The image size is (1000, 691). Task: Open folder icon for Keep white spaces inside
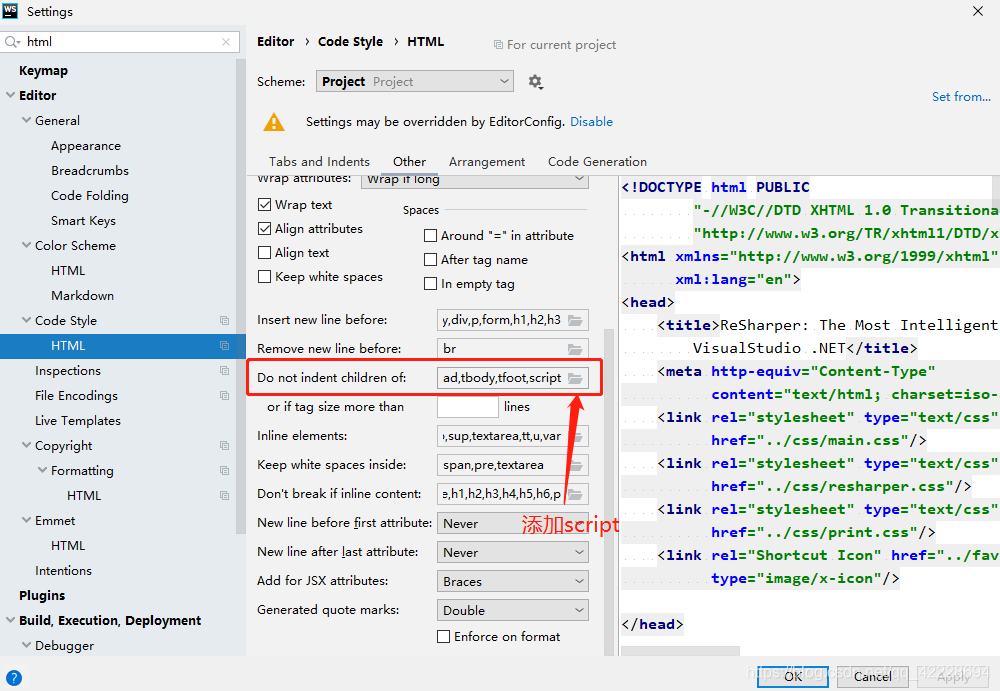pos(577,465)
